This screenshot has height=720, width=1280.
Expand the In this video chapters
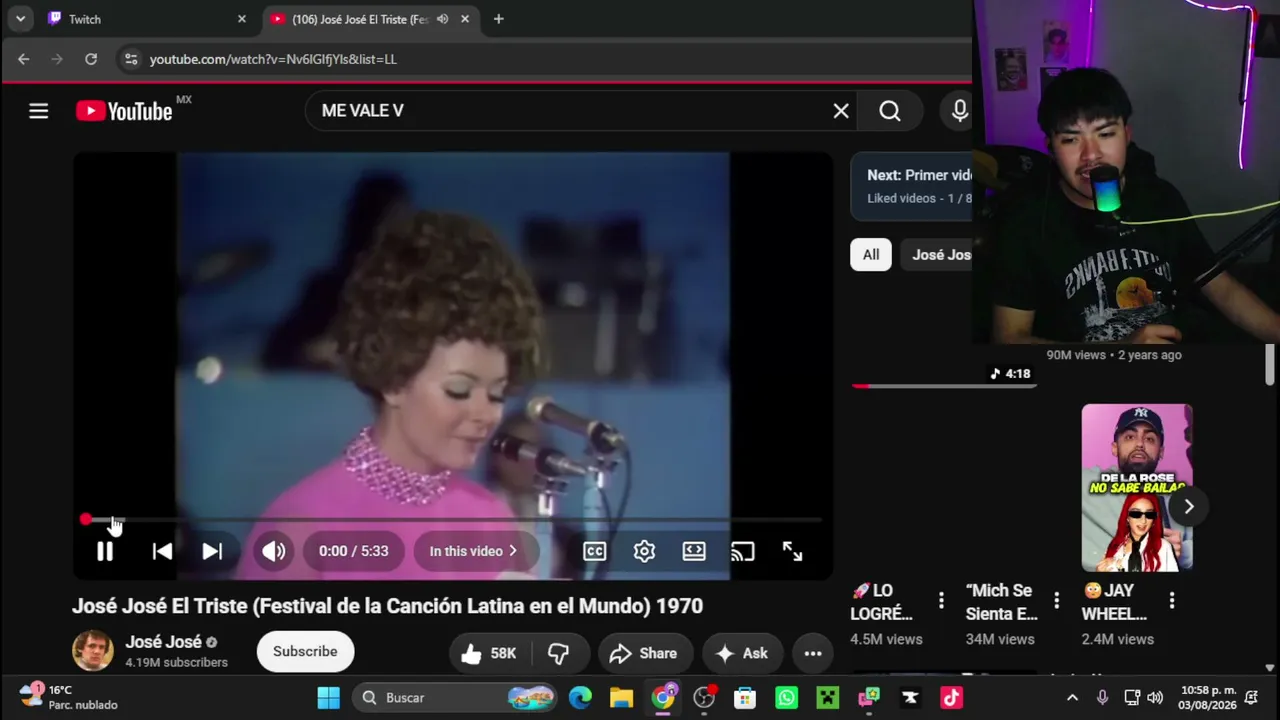473,551
